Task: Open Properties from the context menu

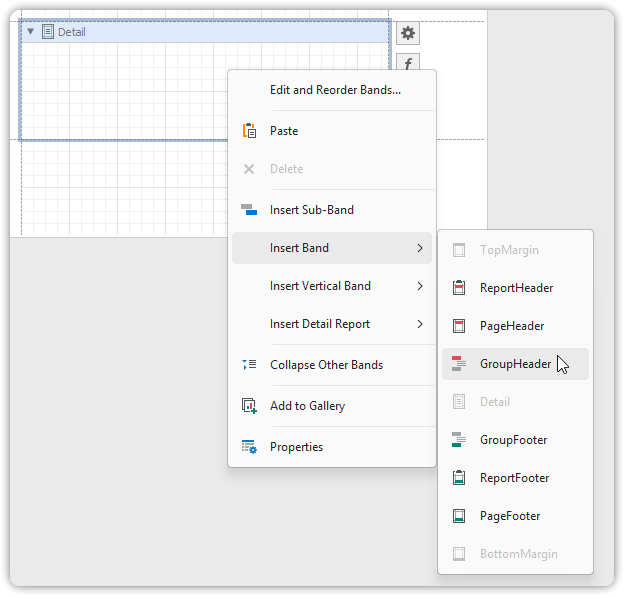Action: (296, 447)
